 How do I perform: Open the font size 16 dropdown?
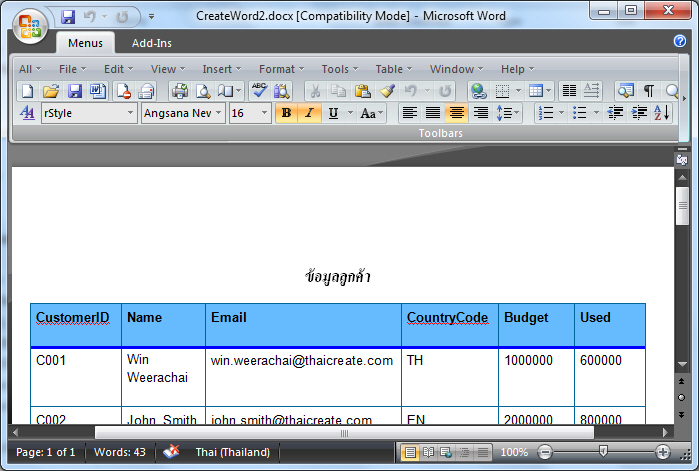click(264, 113)
